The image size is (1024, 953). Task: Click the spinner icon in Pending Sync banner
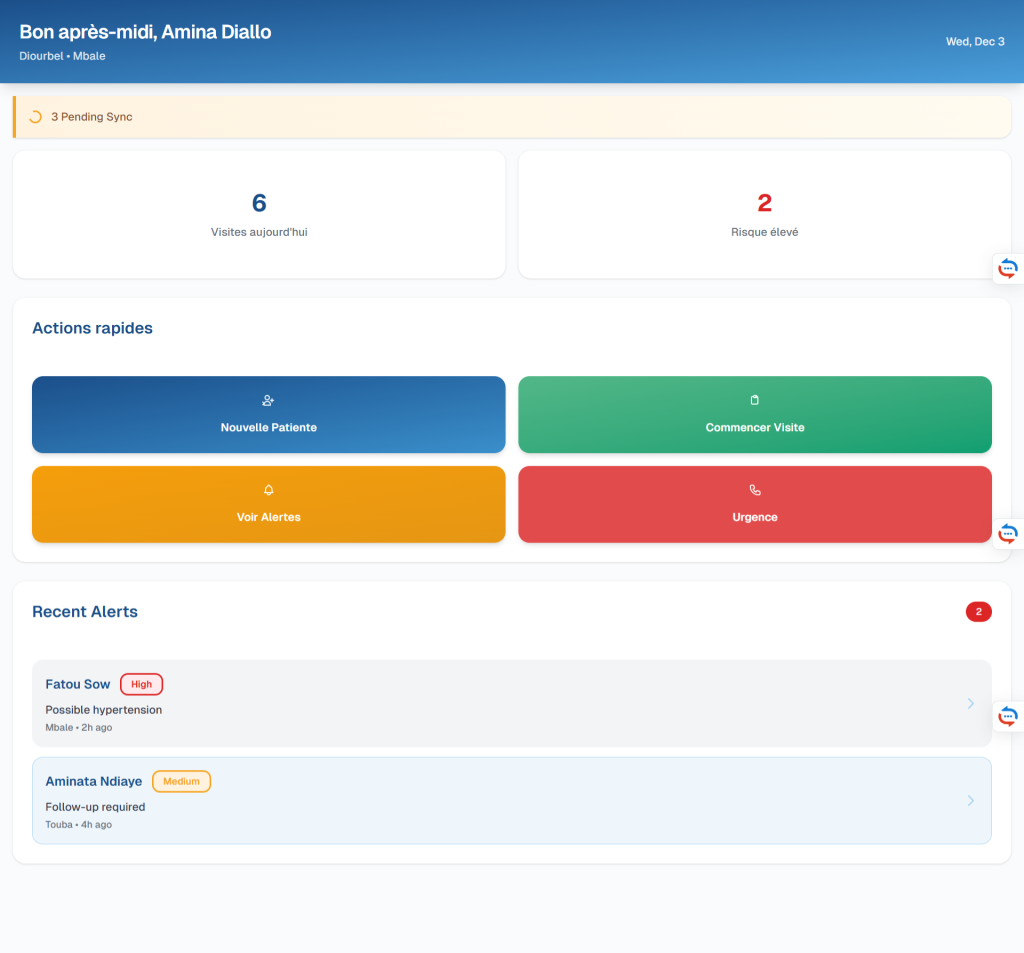coord(35,117)
